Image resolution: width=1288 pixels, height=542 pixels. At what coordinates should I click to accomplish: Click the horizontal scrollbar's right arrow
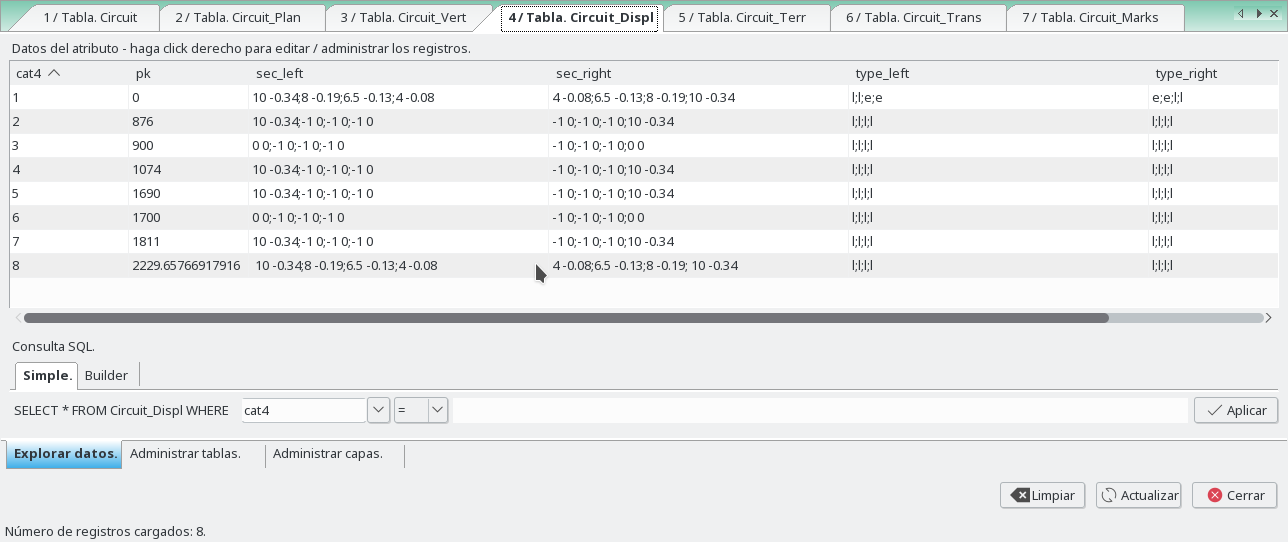coord(1269,318)
